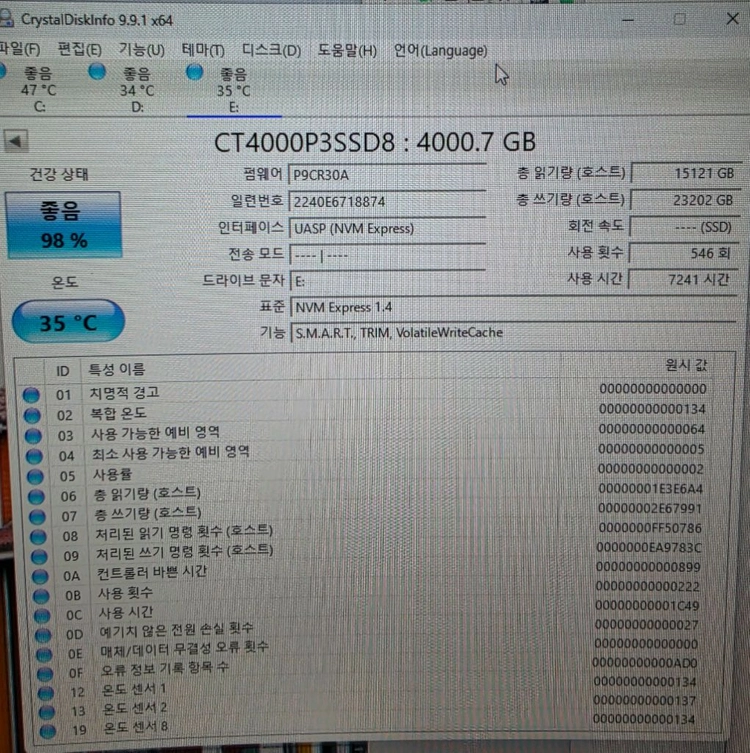Viewport: 750px width, 753px height.
Task: Click total host writes value 23202 GB
Action: click(x=686, y=200)
